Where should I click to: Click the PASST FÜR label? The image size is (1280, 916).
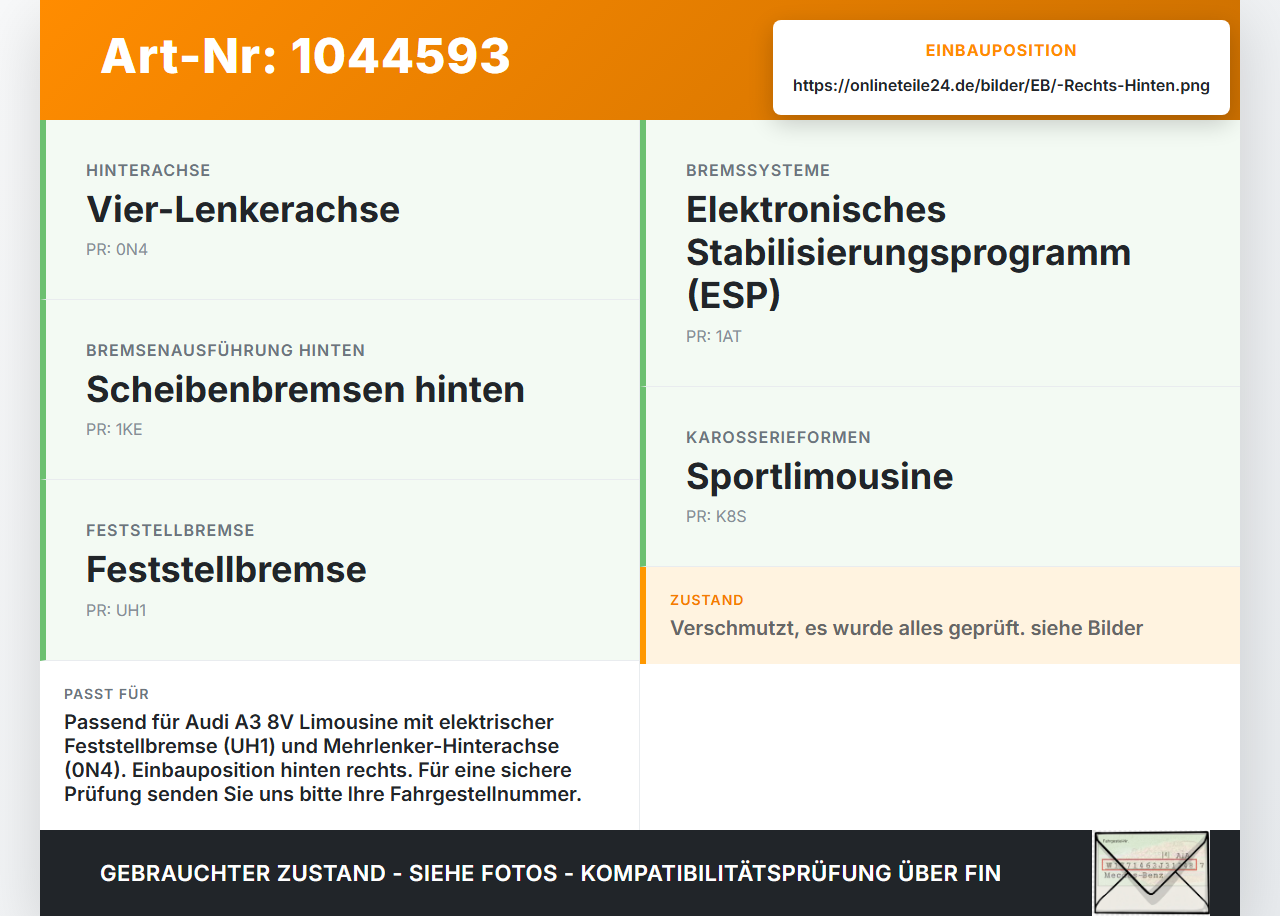pos(106,694)
